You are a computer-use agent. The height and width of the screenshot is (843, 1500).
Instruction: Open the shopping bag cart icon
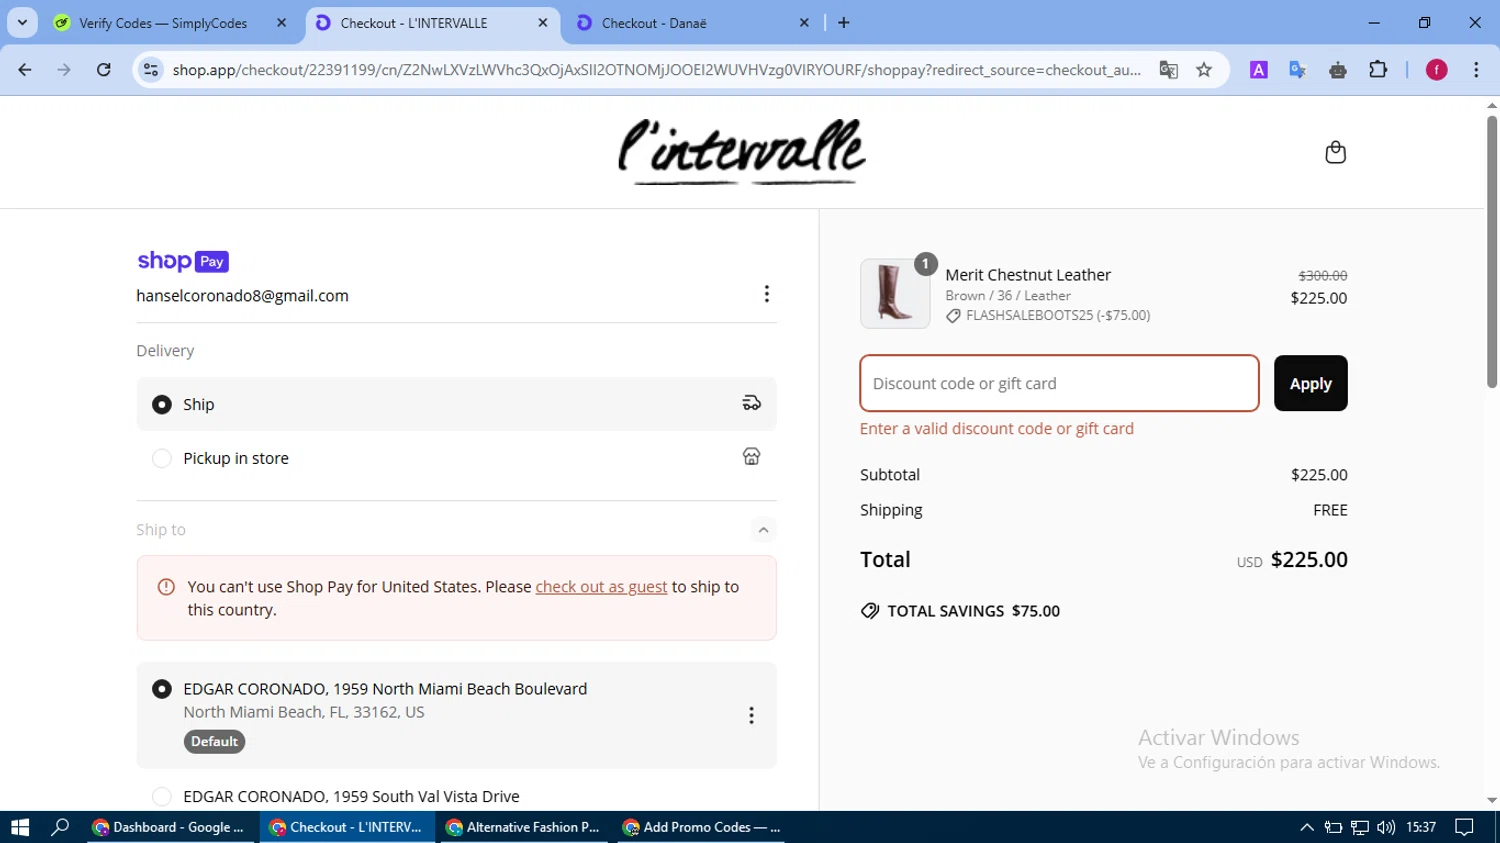coord(1335,152)
